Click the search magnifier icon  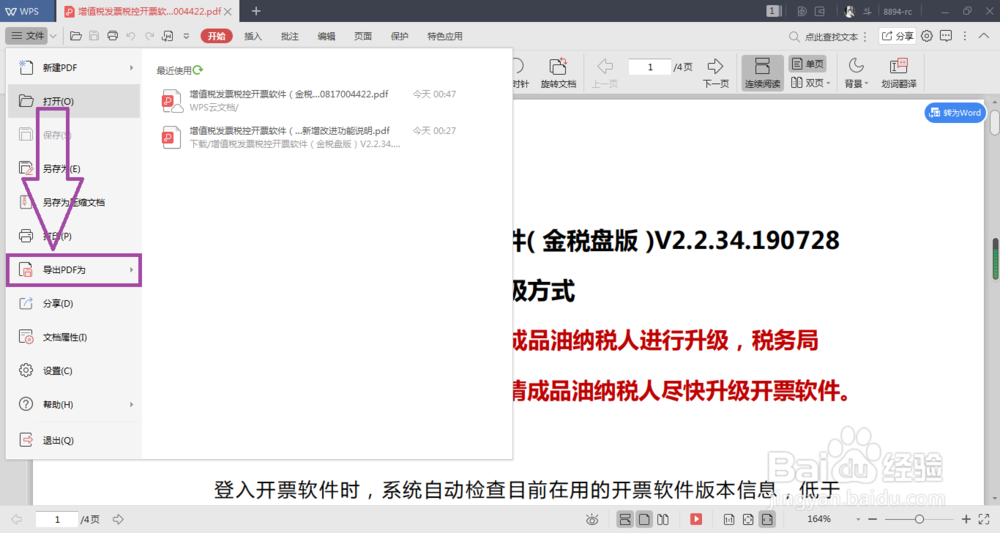[x=794, y=37]
